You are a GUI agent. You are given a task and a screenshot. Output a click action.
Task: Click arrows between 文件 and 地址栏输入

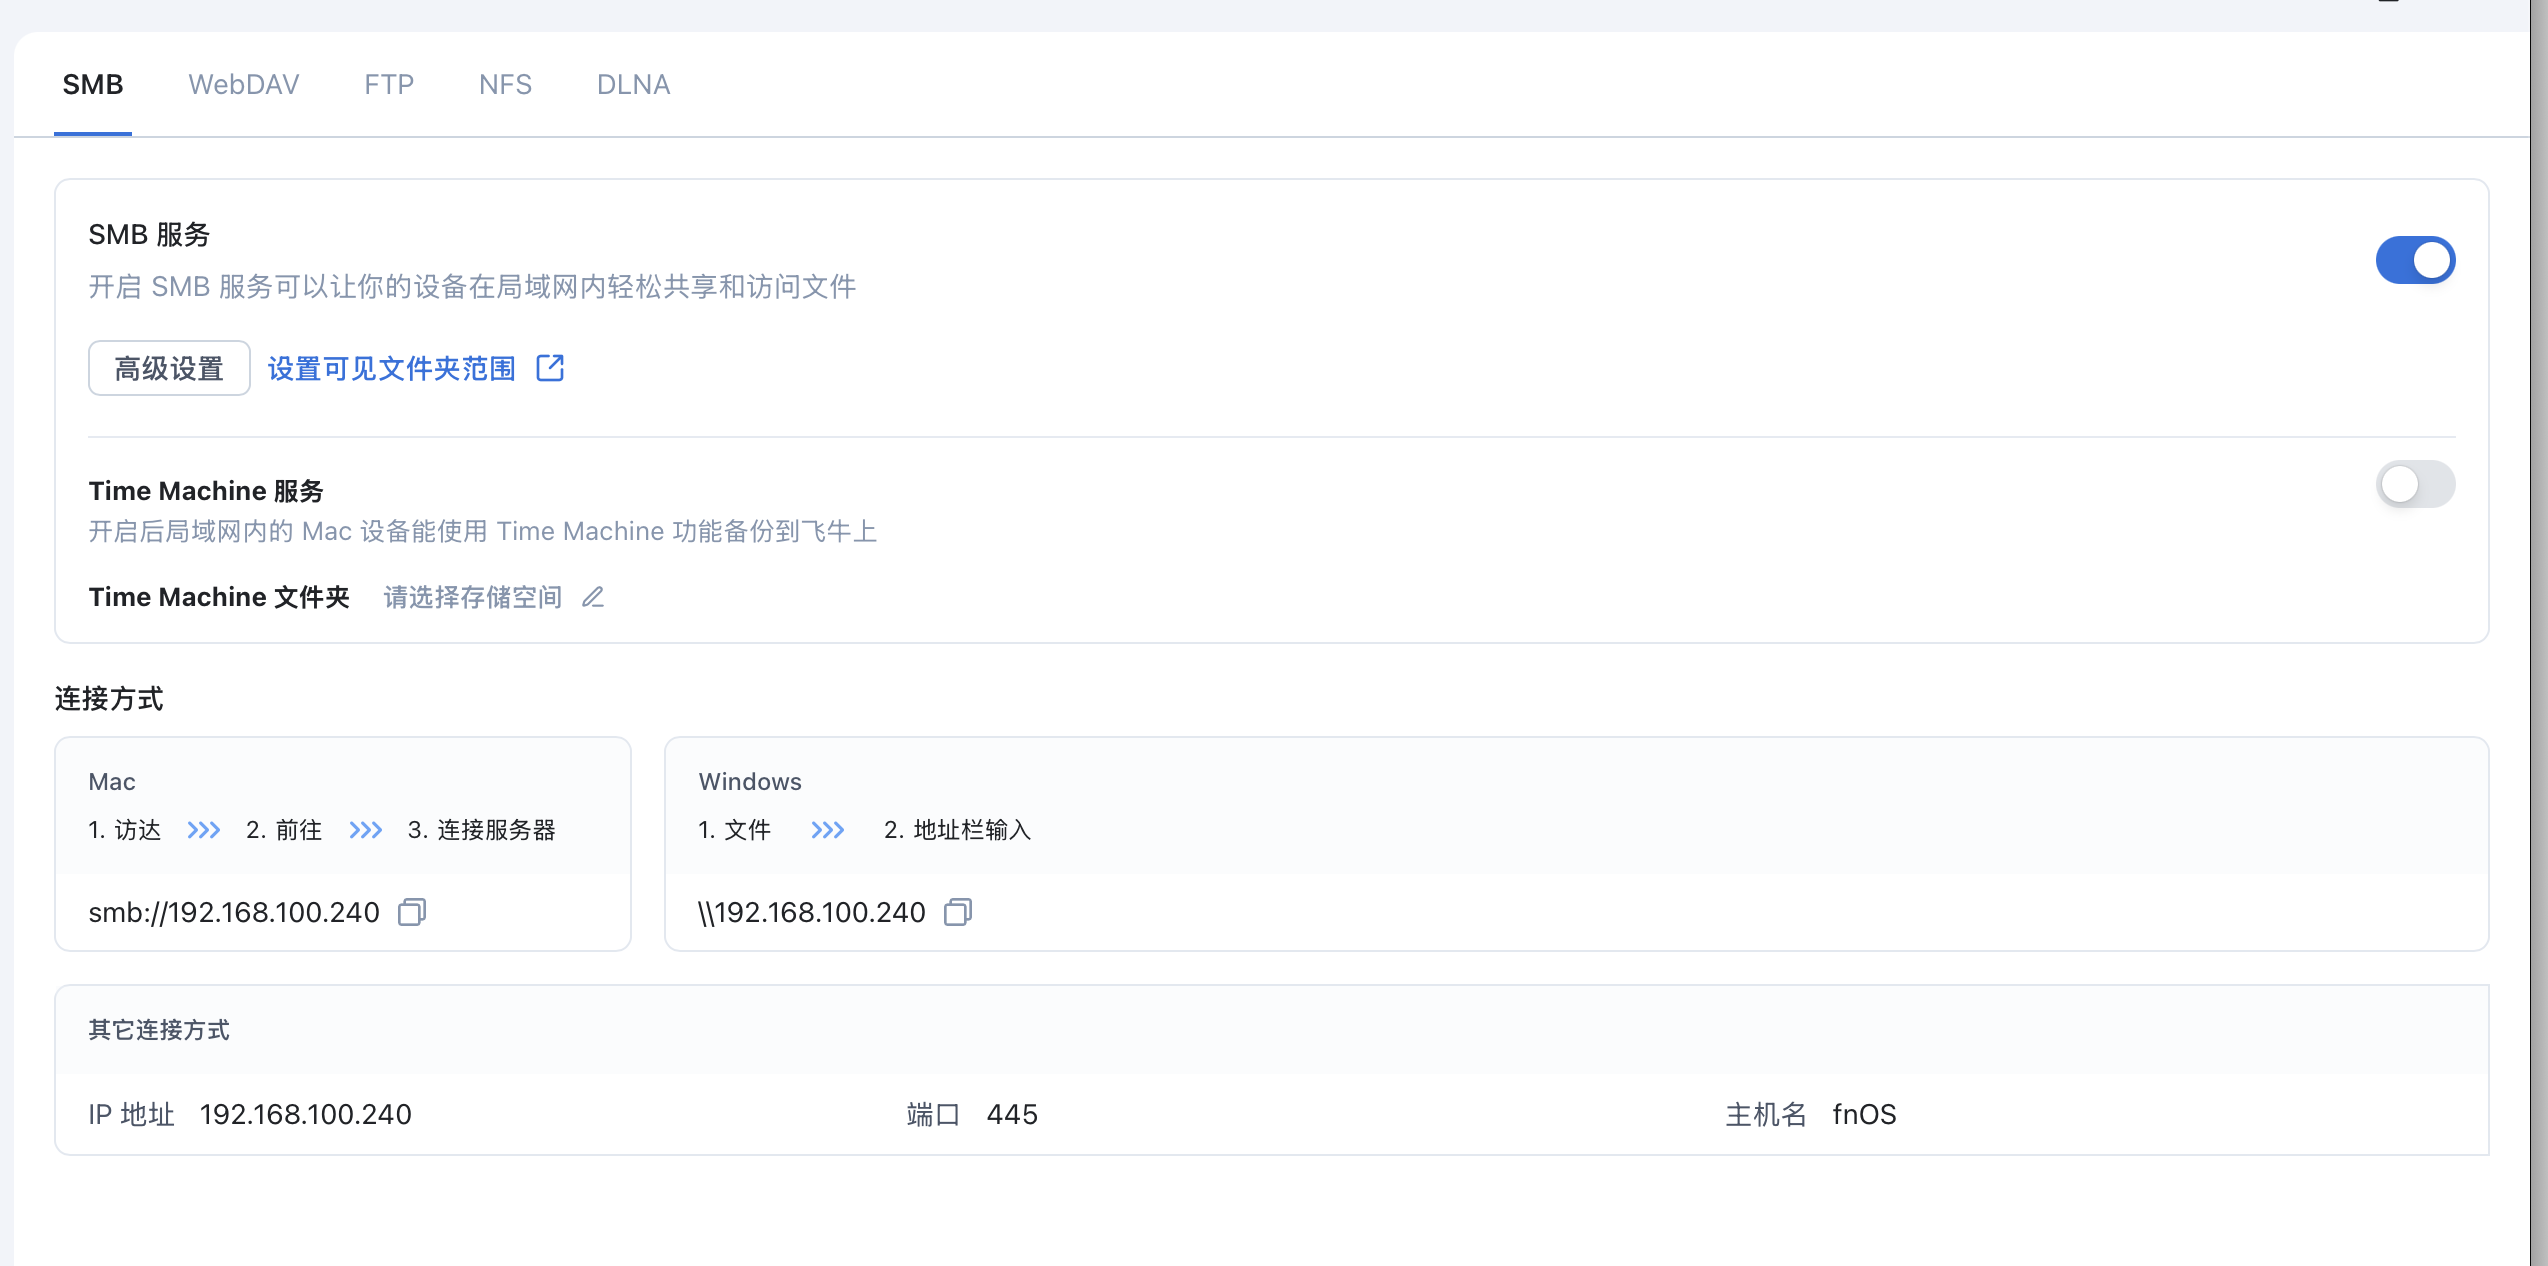click(828, 830)
